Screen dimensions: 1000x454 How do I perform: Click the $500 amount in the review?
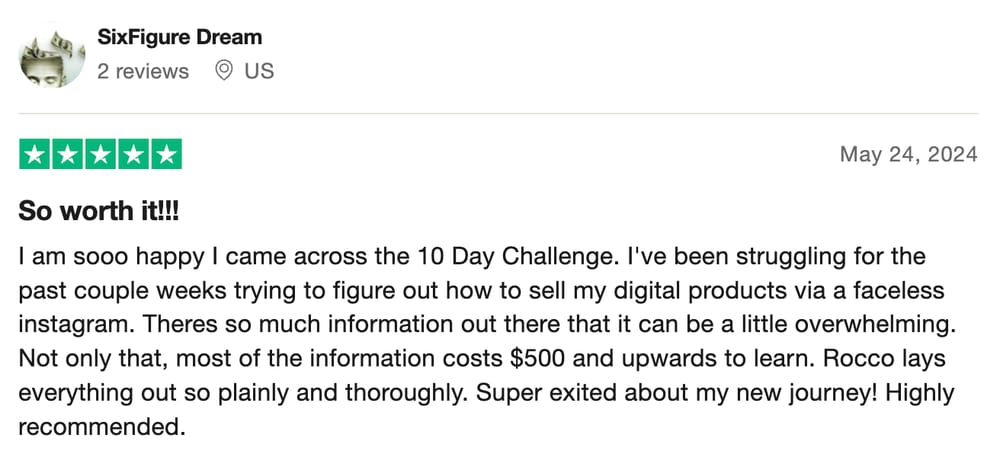point(536,358)
